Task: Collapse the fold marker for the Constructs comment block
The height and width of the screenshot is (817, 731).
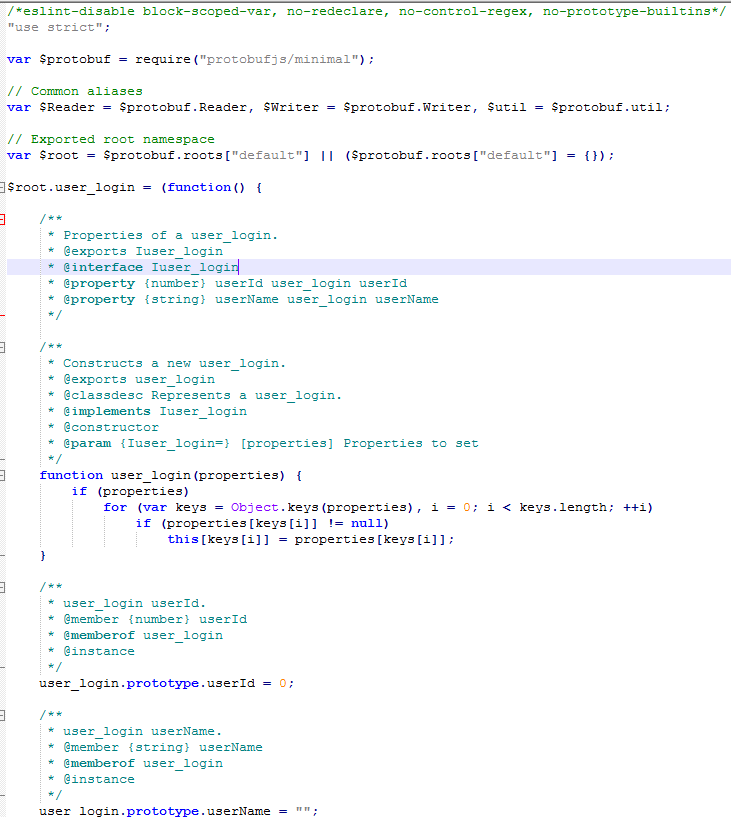Action: [2, 348]
